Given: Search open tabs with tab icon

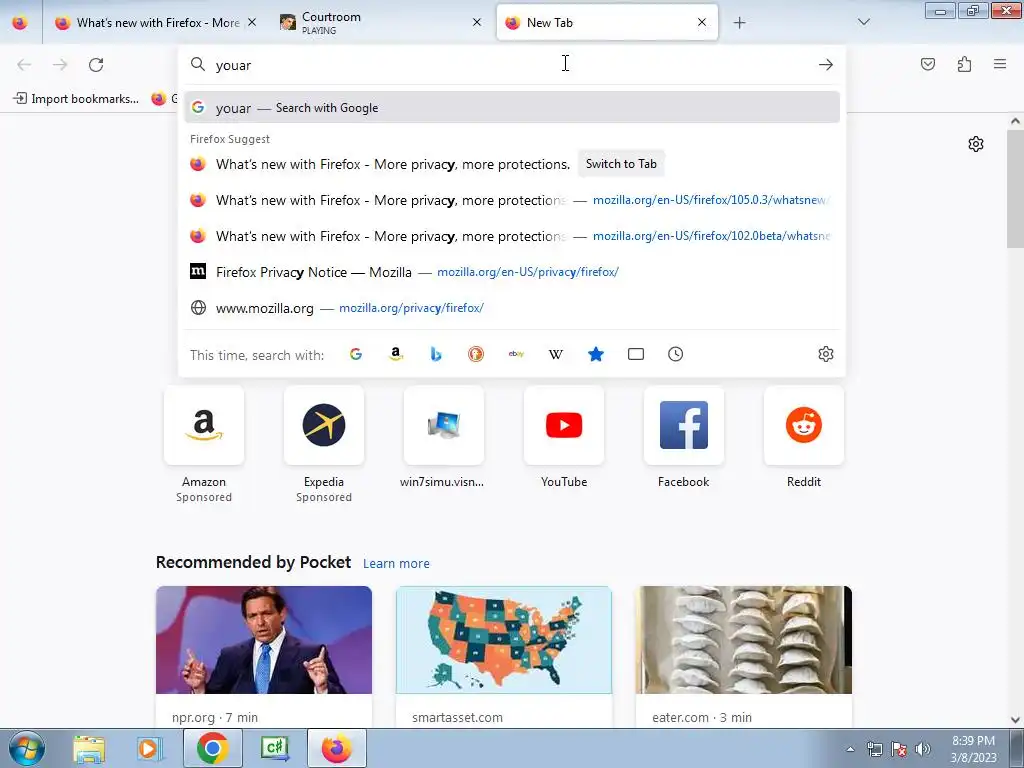Looking at the screenshot, I should click(635, 354).
